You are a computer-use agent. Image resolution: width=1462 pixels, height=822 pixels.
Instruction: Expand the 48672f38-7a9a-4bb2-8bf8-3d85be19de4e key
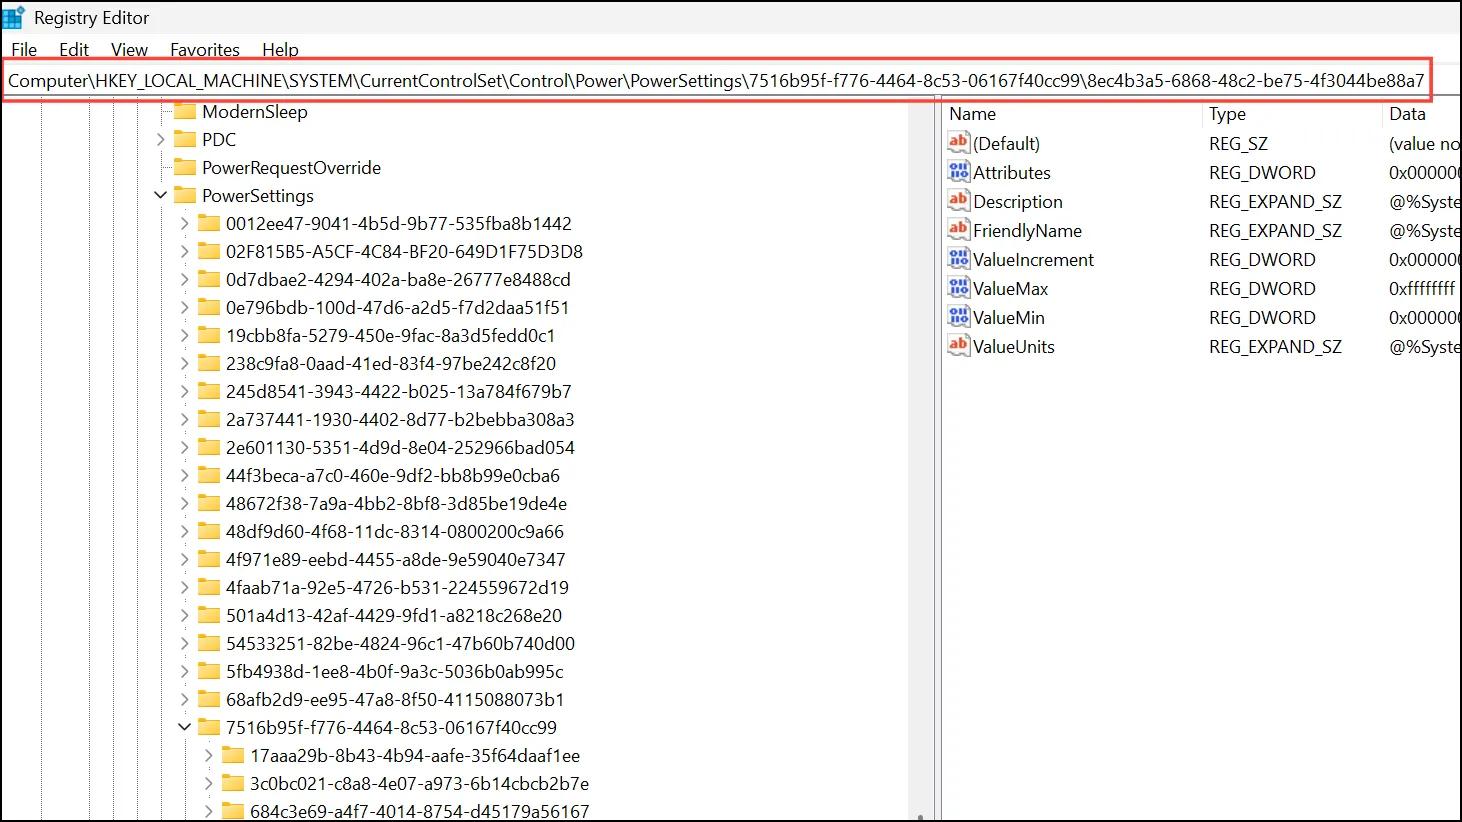click(x=184, y=503)
